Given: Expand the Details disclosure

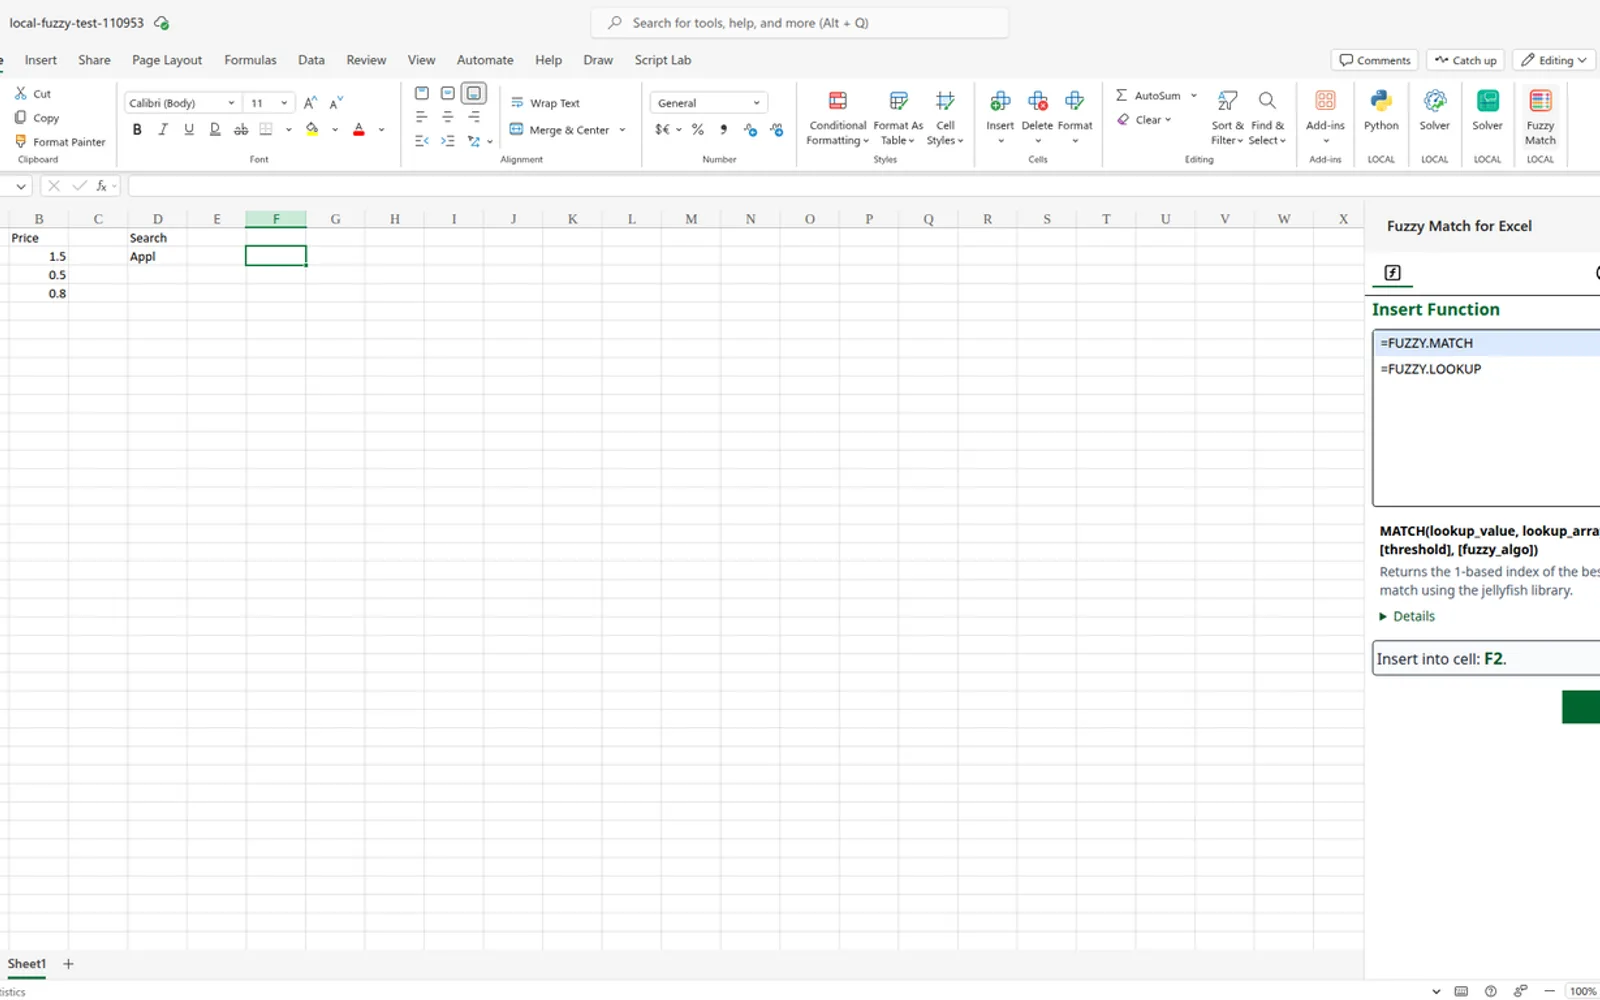Looking at the screenshot, I should point(1407,616).
